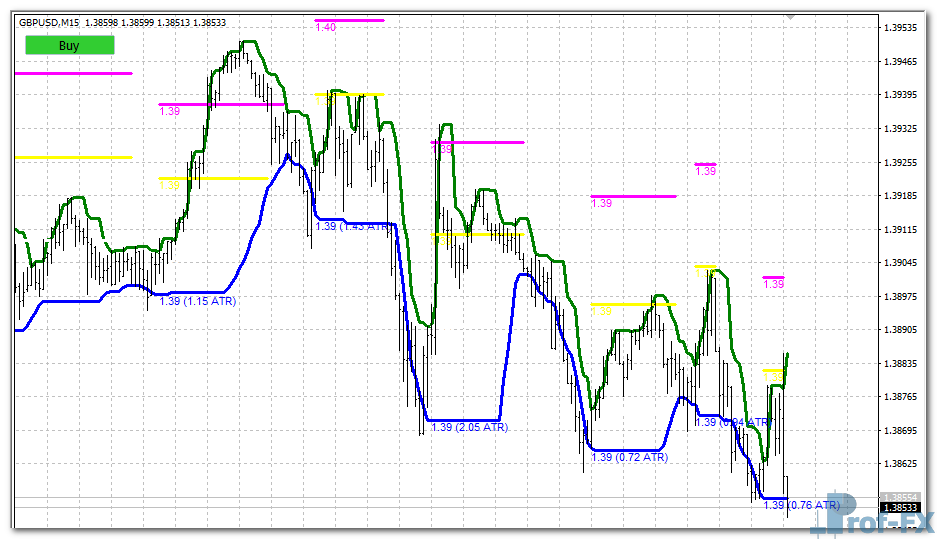Select the 1.39 (1.43 ATR) blue label
Viewport: 937px width, 539px height.
coord(353,227)
